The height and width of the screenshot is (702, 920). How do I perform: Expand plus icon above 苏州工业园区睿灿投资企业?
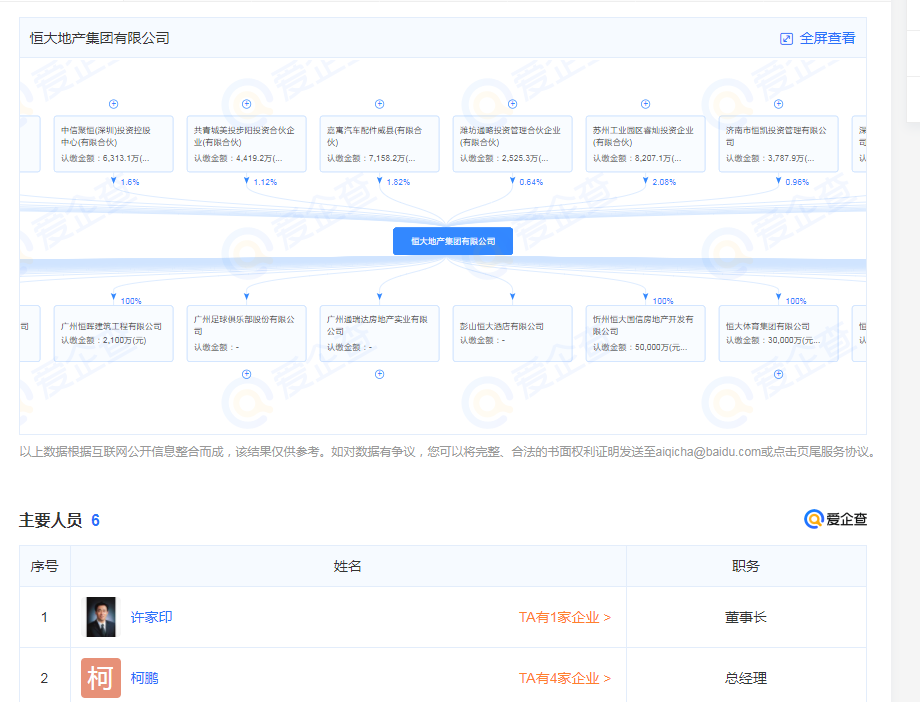(x=645, y=104)
